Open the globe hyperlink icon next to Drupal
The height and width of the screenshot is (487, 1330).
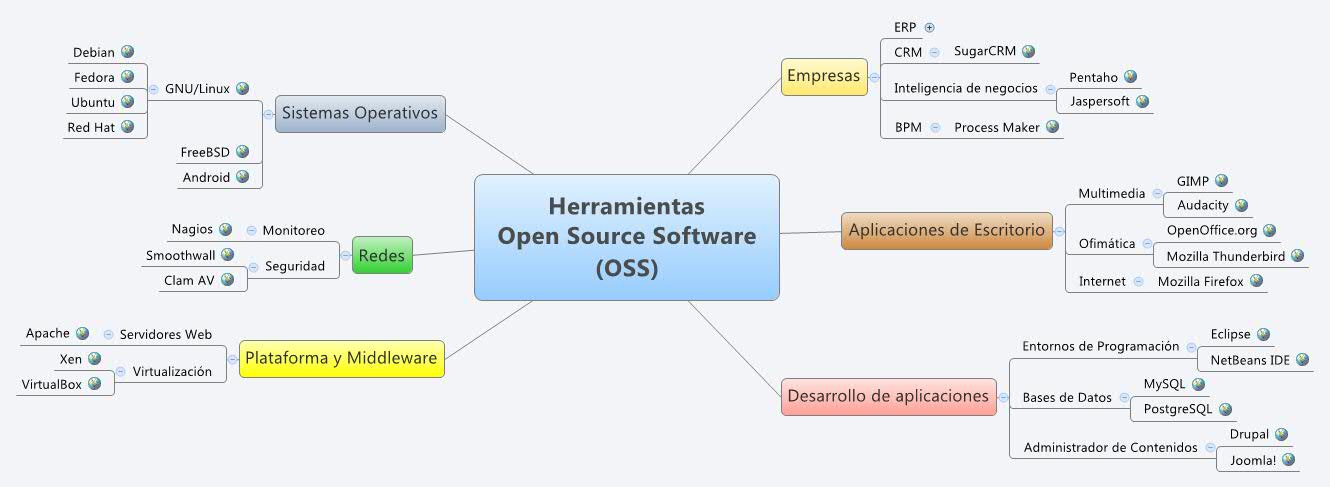(x=1281, y=434)
